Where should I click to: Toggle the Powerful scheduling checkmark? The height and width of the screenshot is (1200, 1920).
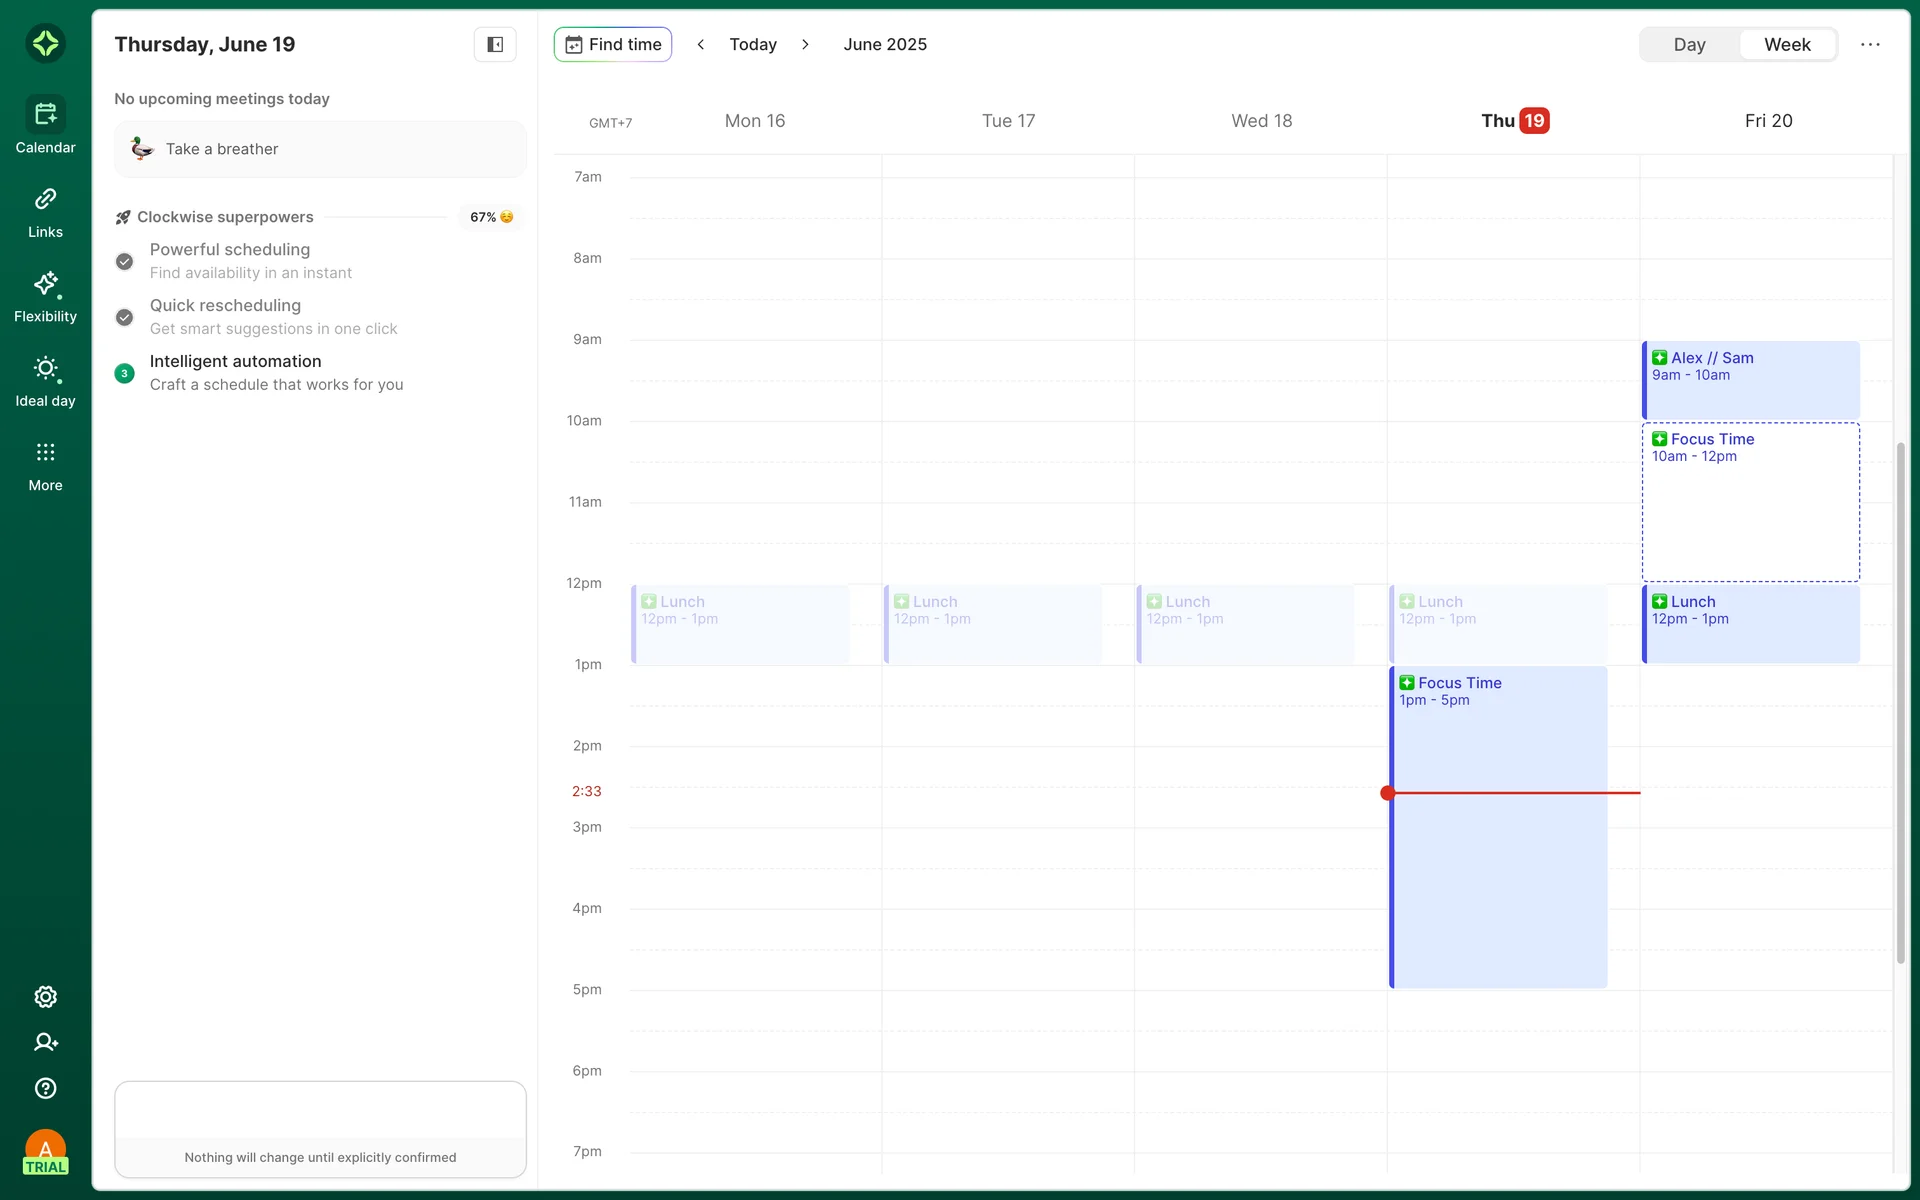point(124,261)
